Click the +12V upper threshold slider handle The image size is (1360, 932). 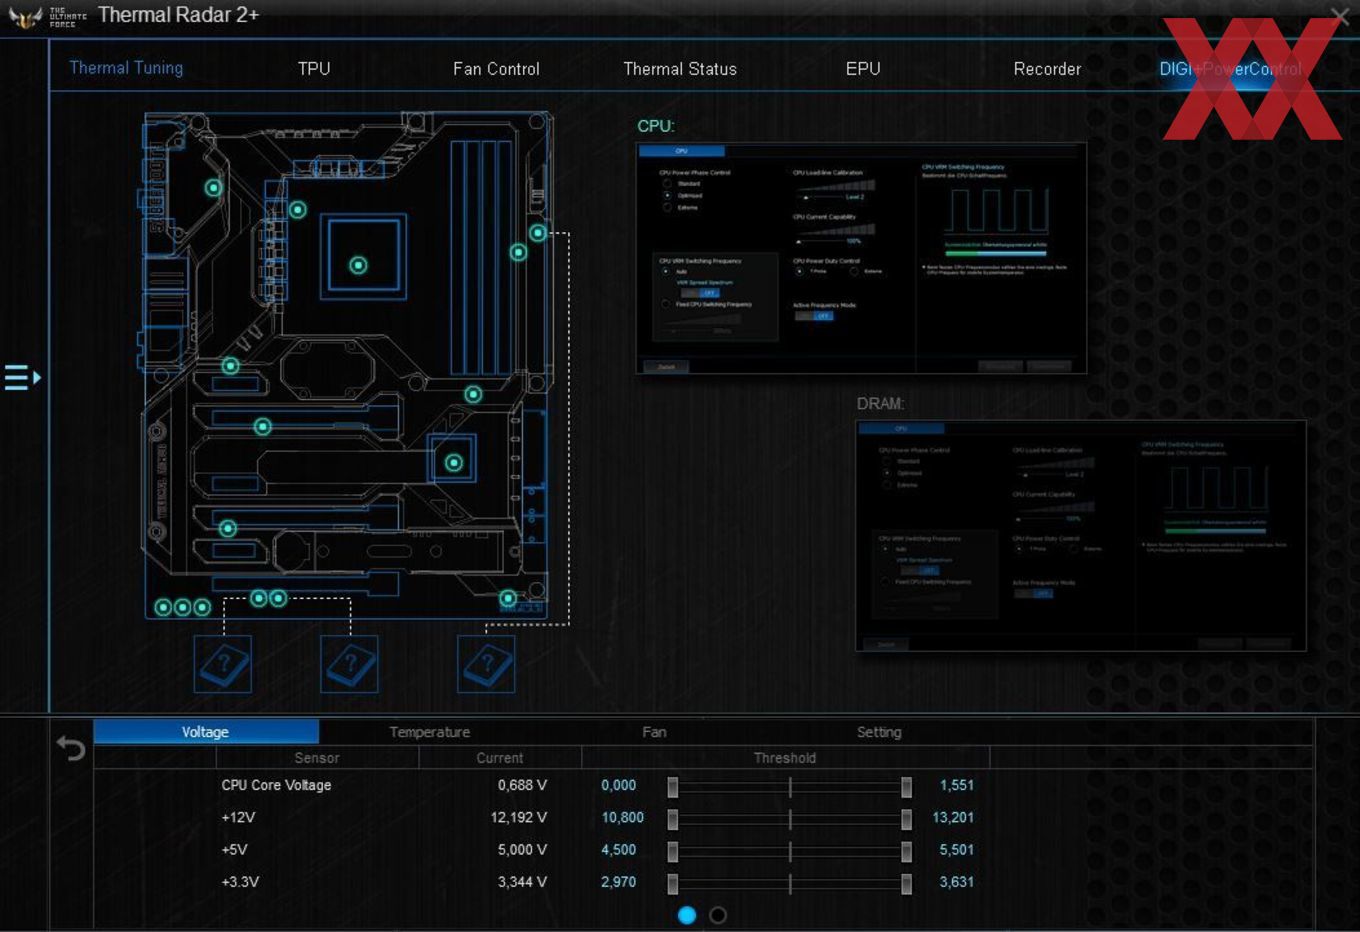pos(907,819)
